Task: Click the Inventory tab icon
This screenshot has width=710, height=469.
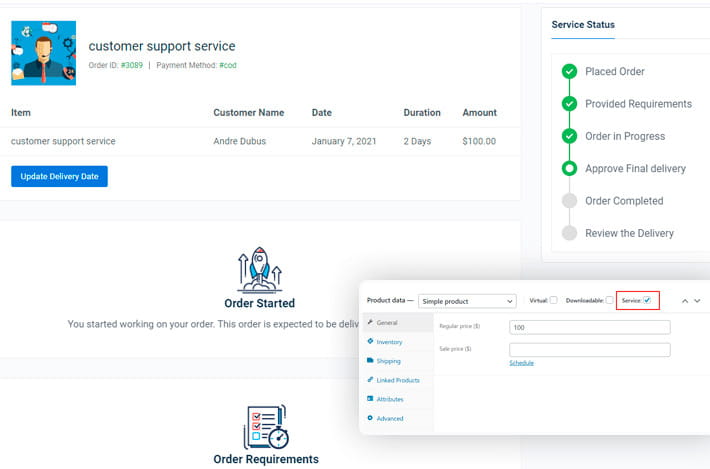Action: coord(370,341)
